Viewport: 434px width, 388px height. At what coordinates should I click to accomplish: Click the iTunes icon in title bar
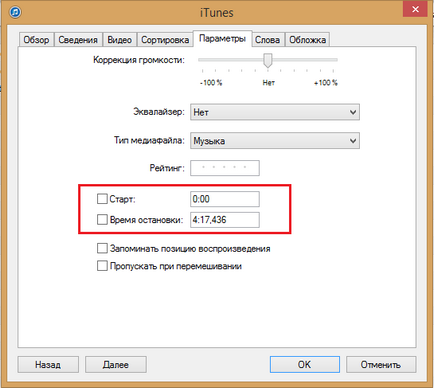pyautogui.click(x=15, y=12)
